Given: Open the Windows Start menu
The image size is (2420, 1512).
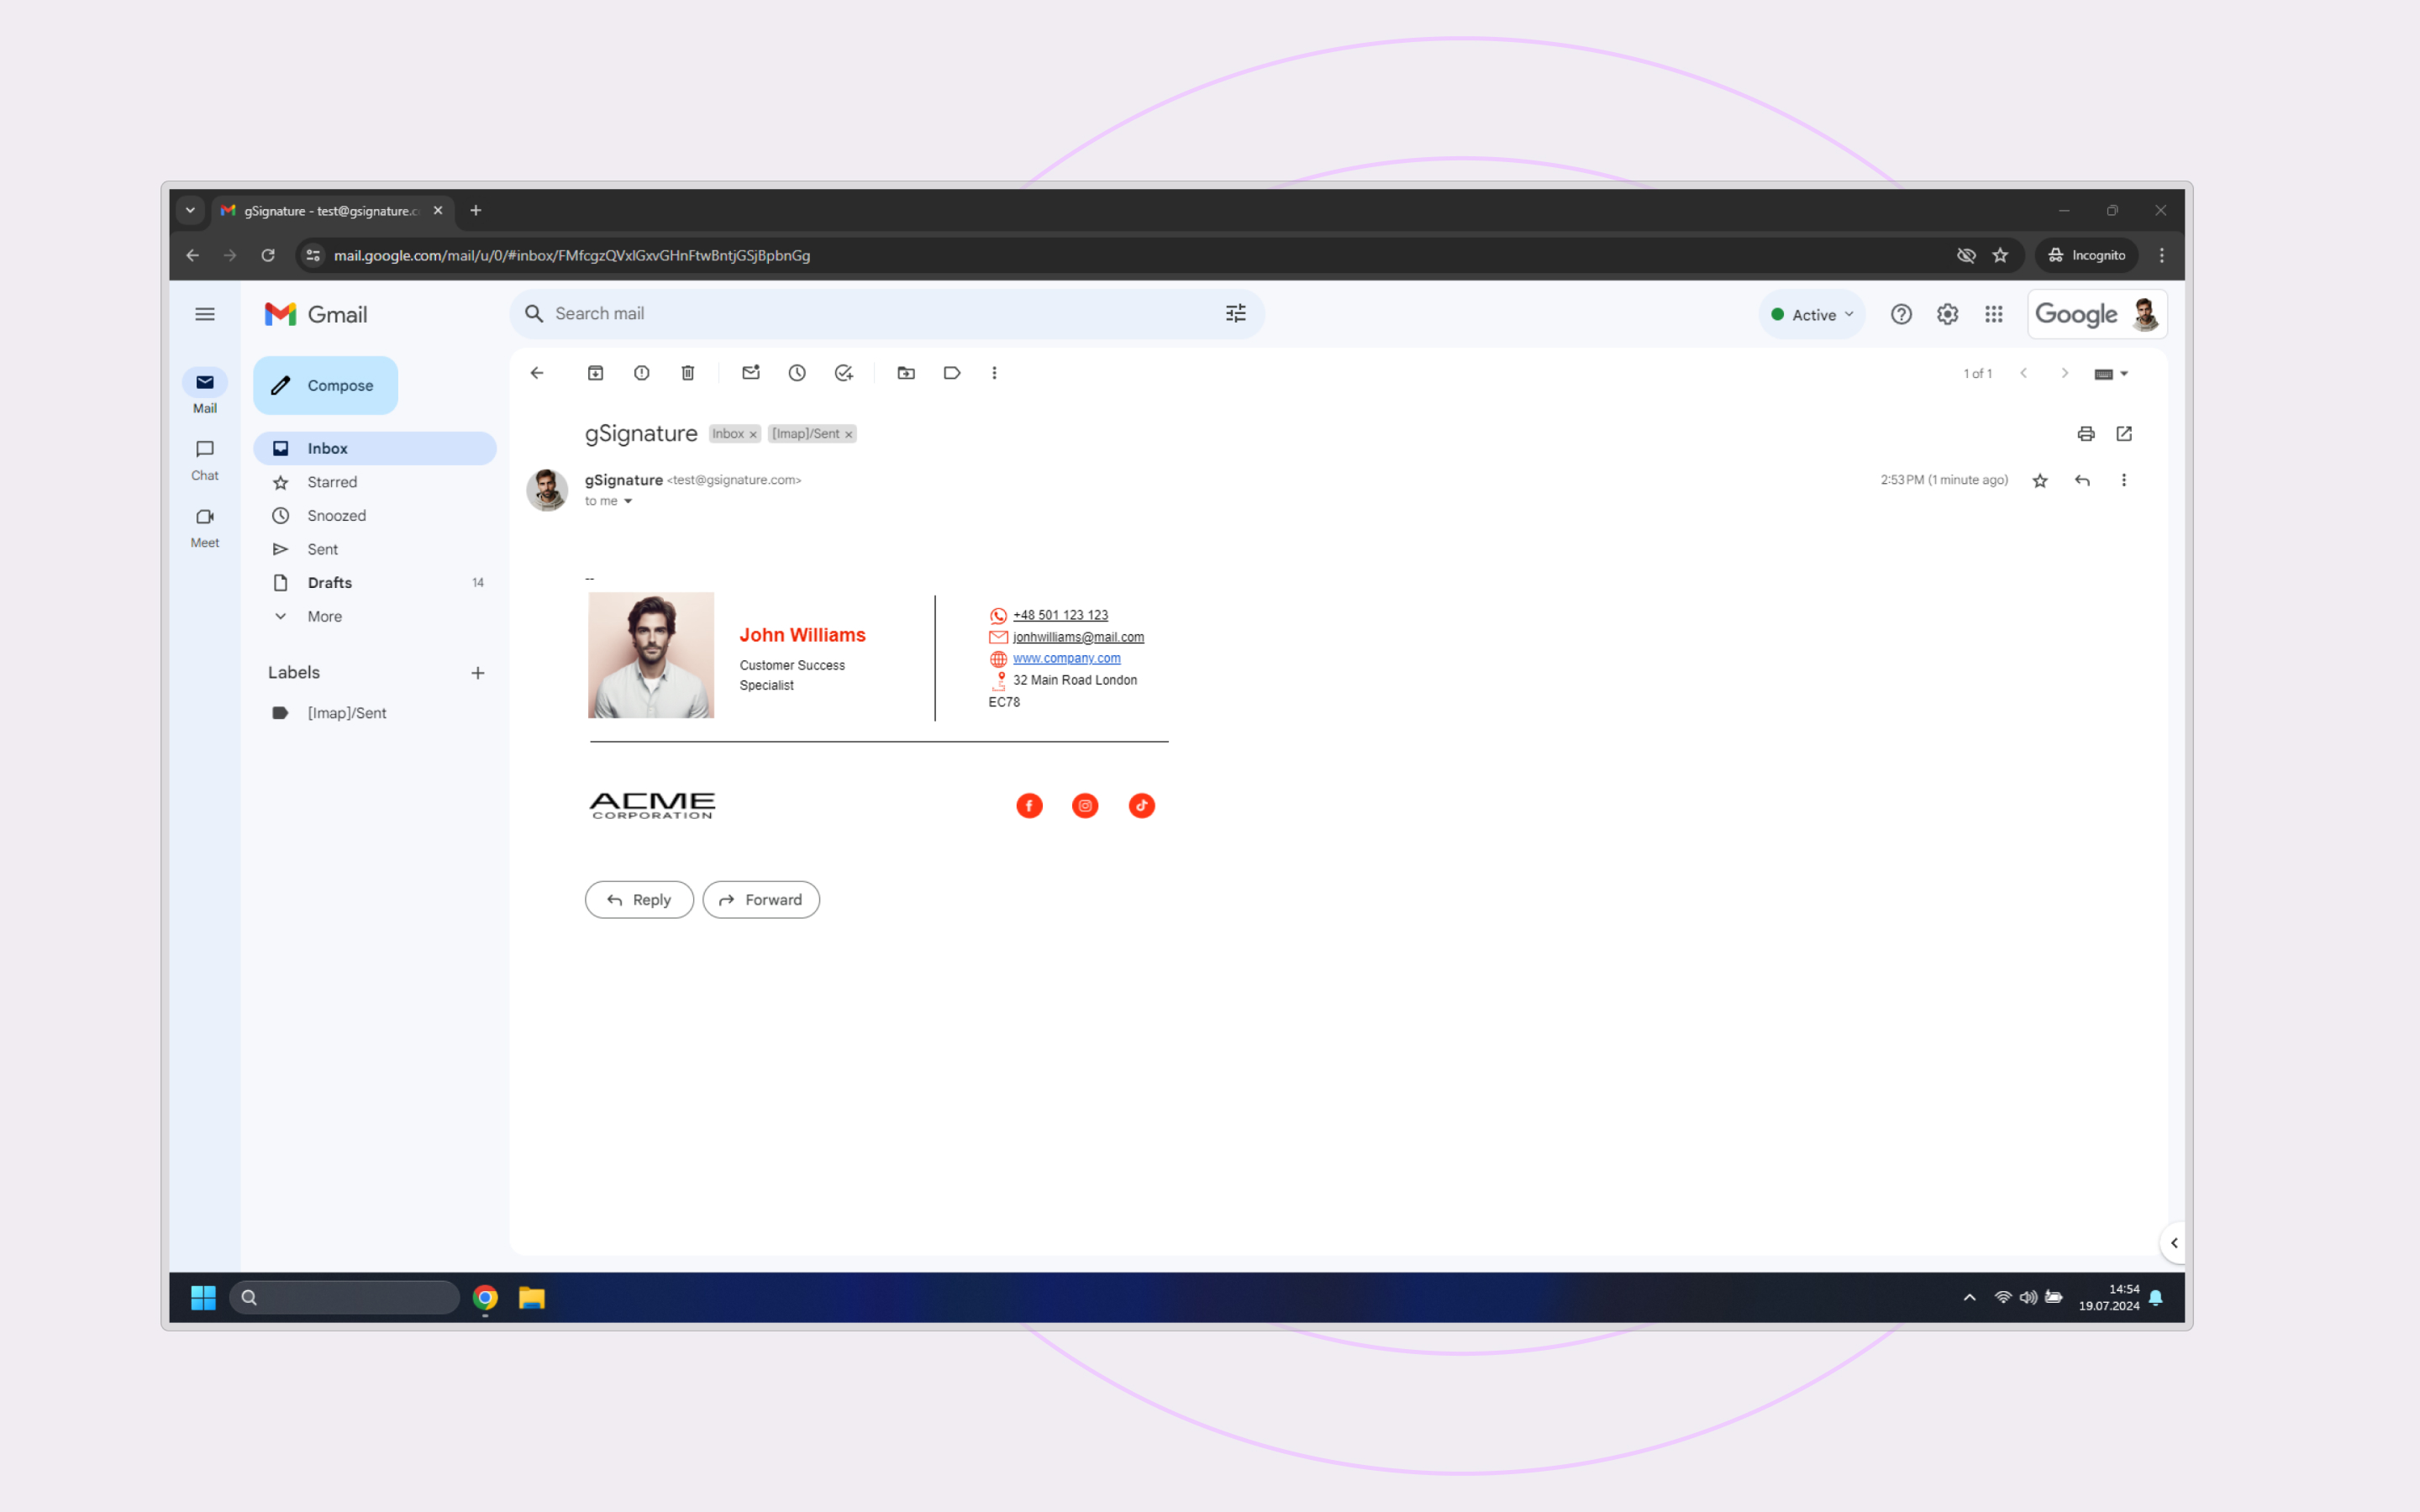Looking at the screenshot, I should (x=203, y=1298).
